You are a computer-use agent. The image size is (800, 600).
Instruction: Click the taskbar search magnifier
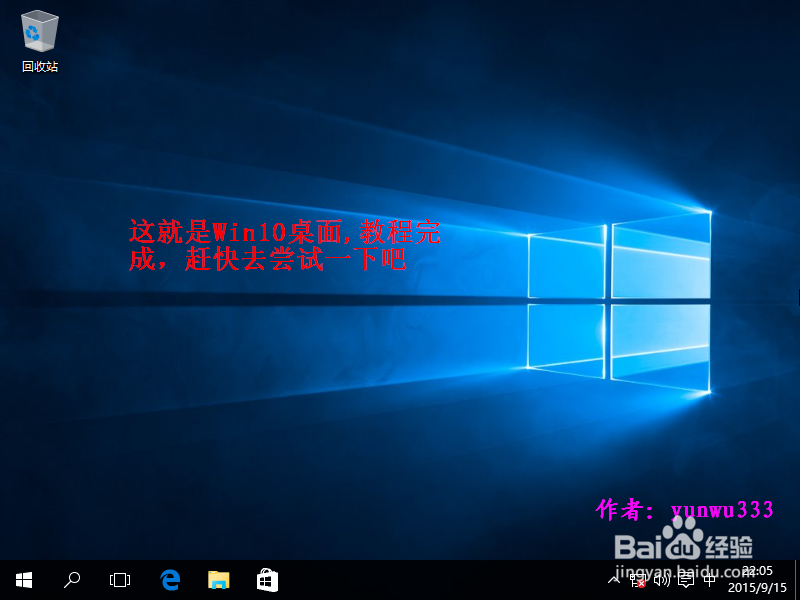[72, 580]
